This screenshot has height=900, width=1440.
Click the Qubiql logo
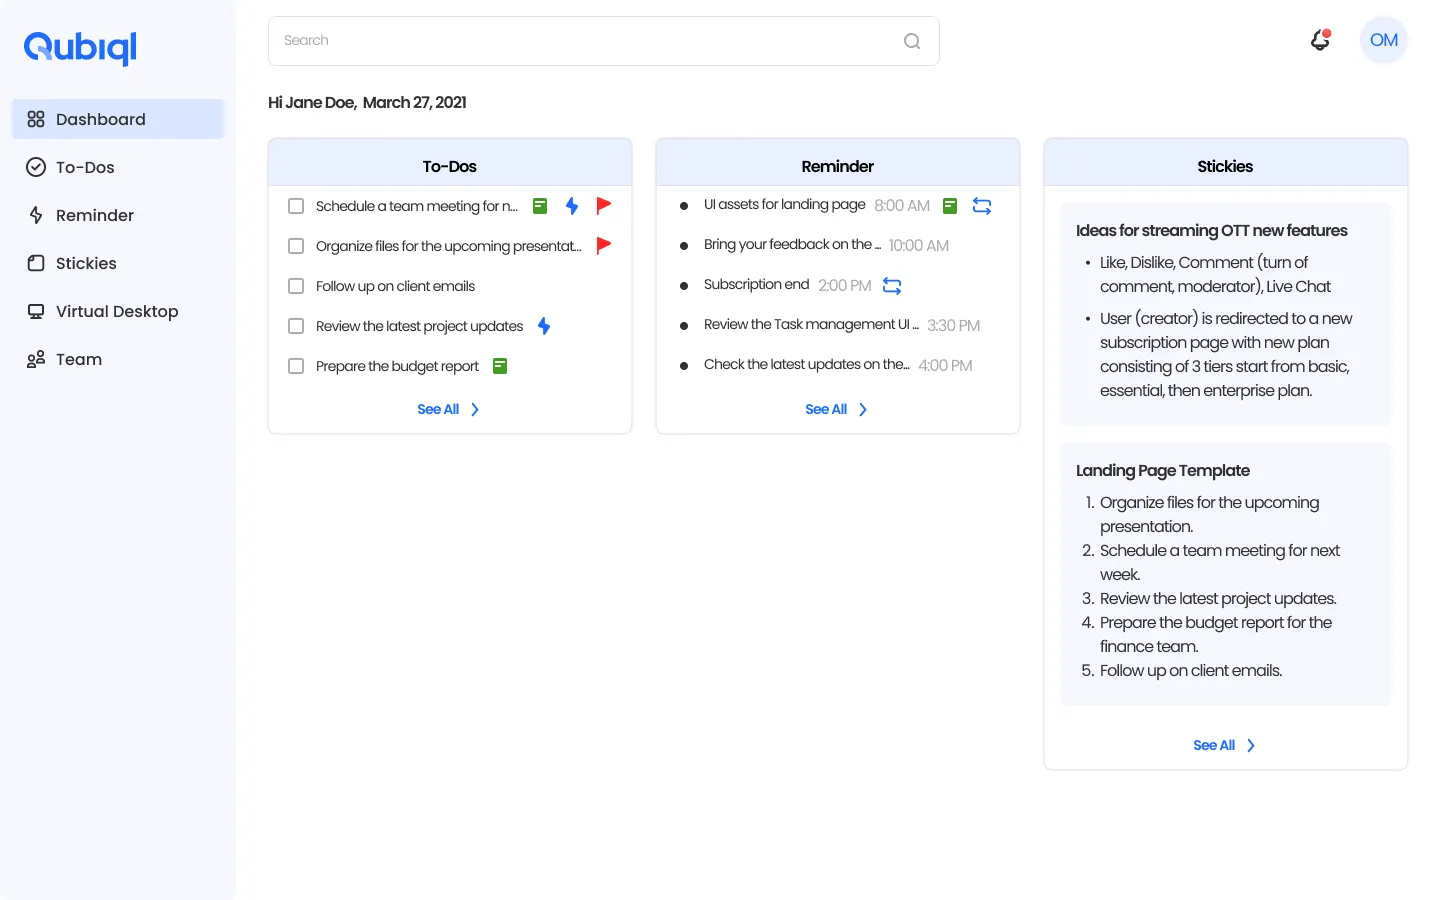80,47
